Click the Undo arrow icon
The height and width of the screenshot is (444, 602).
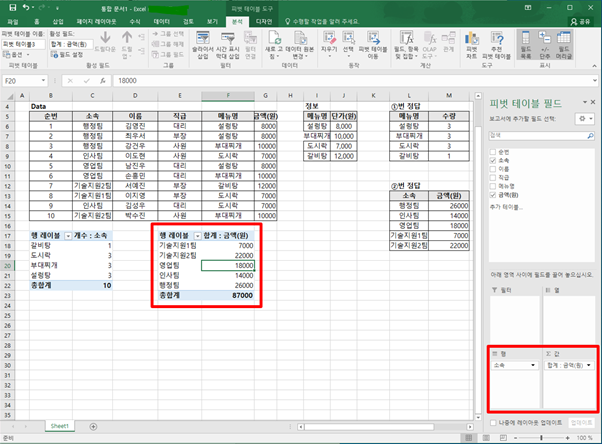pyautogui.click(x=26, y=7)
